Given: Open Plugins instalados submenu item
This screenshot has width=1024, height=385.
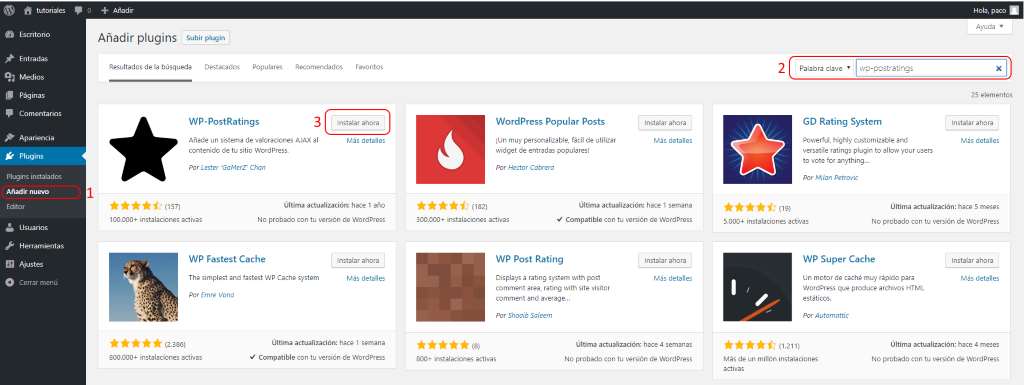Looking at the screenshot, I should tap(34, 176).
